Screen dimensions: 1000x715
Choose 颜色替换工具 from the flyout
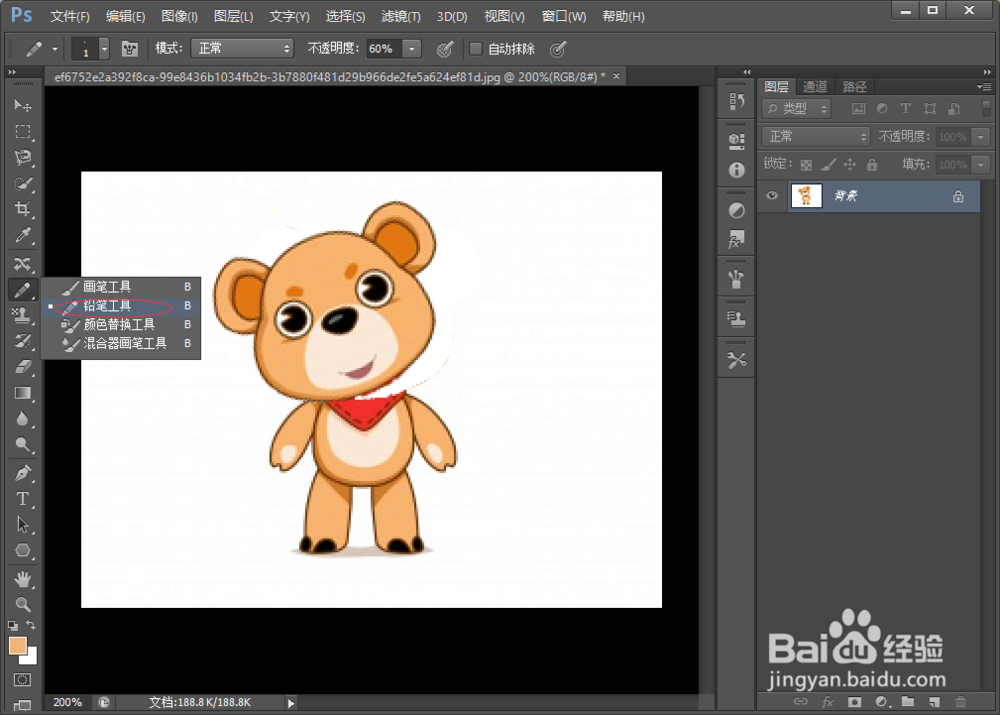(x=121, y=324)
